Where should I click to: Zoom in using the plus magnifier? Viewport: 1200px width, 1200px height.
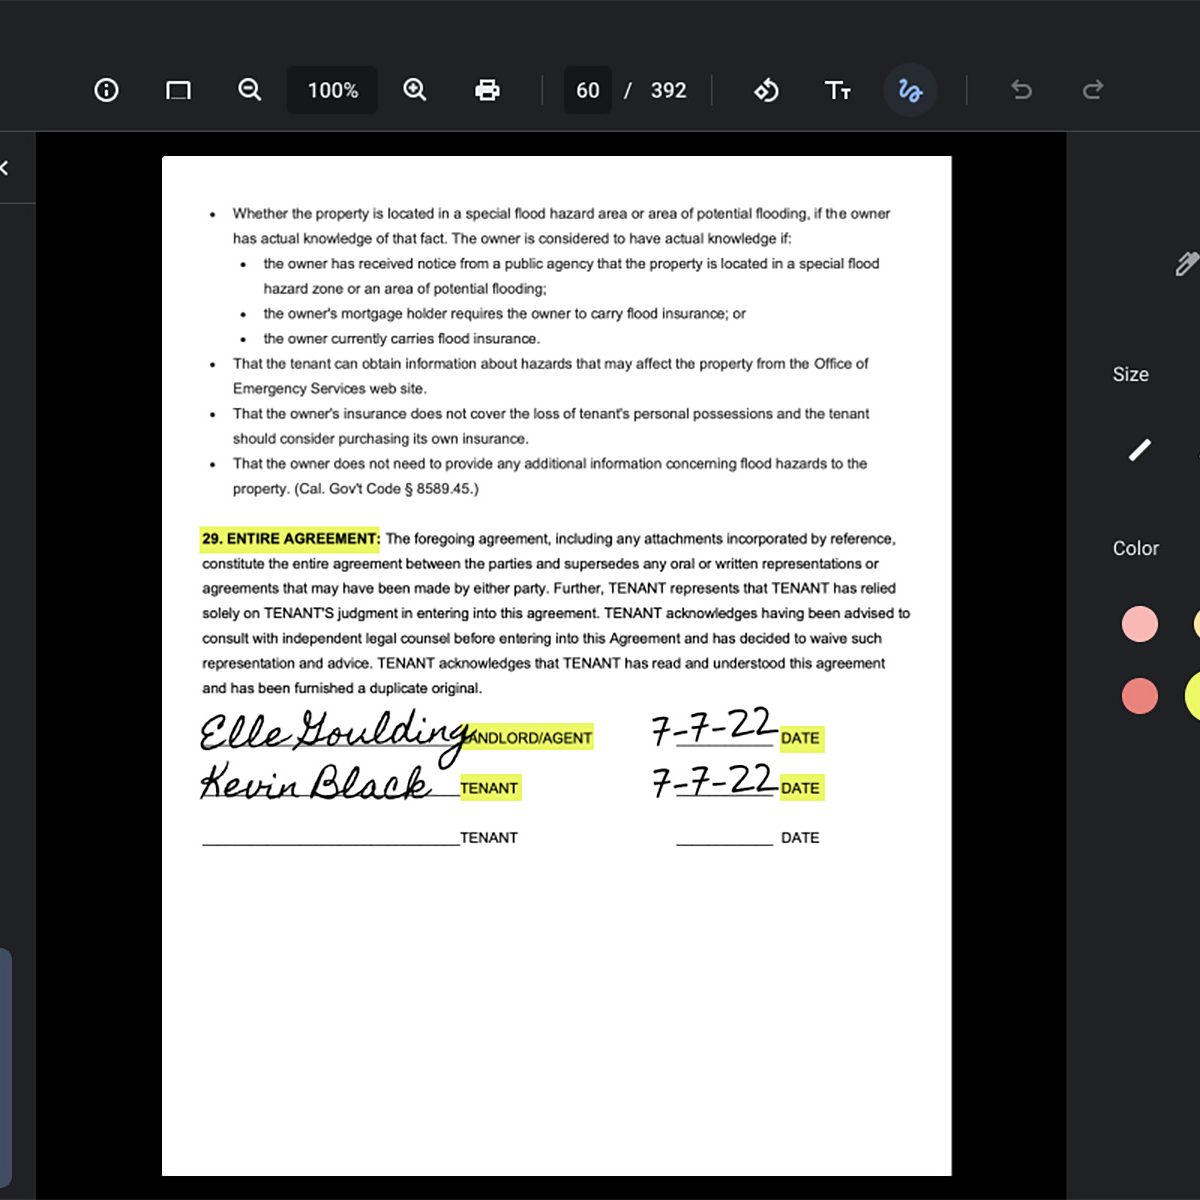pyautogui.click(x=415, y=90)
